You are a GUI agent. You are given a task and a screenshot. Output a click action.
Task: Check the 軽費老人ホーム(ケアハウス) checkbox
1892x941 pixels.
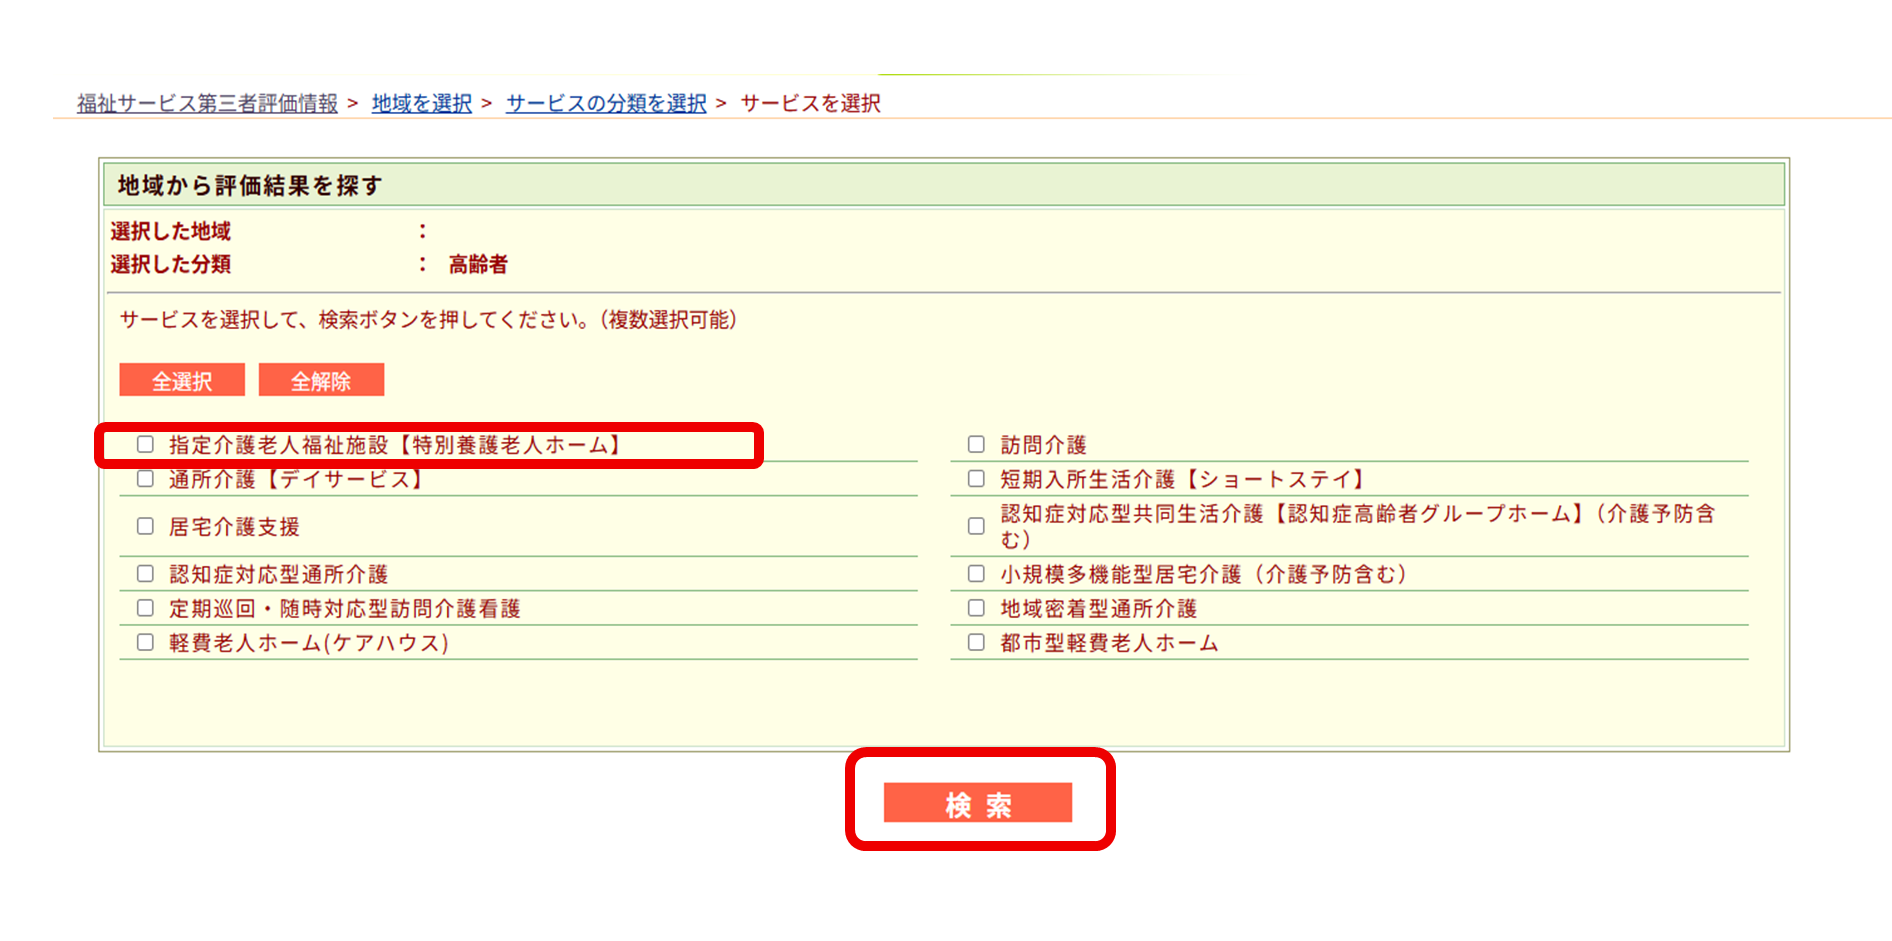pyautogui.click(x=146, y=643)
